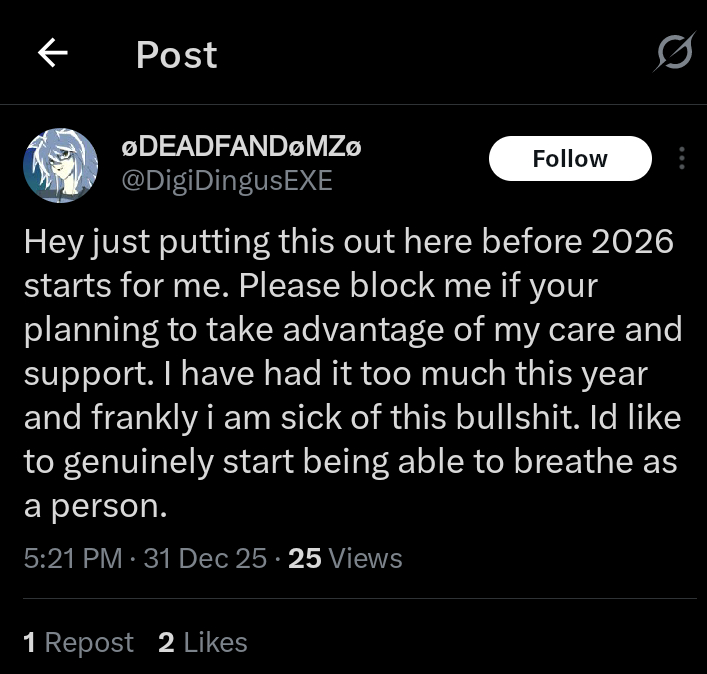
Task: Open the DEADFANDOMZ profile avatar
Action: point(61,165)
